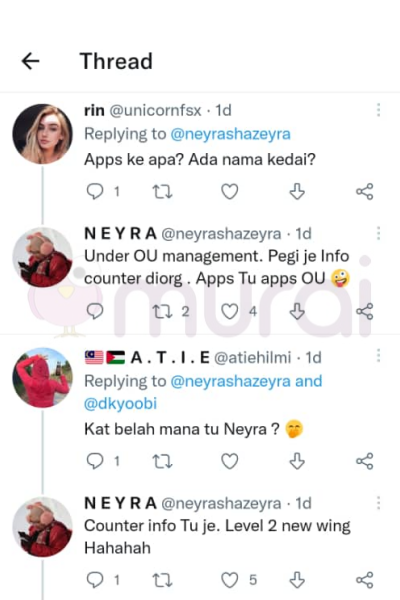Retweet NEYRA's Under OU management tweet
Screen dimensions: 400x600
[x=162, y=311]
